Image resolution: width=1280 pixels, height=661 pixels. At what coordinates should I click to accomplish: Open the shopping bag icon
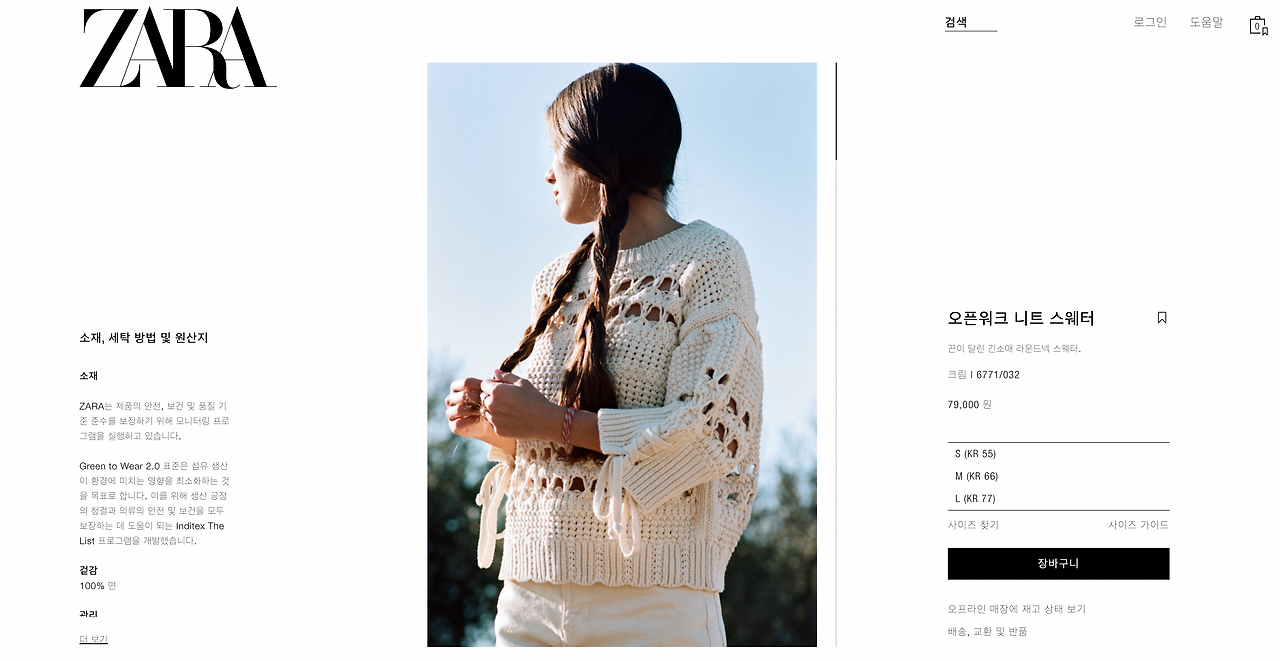click(1258, 25)
